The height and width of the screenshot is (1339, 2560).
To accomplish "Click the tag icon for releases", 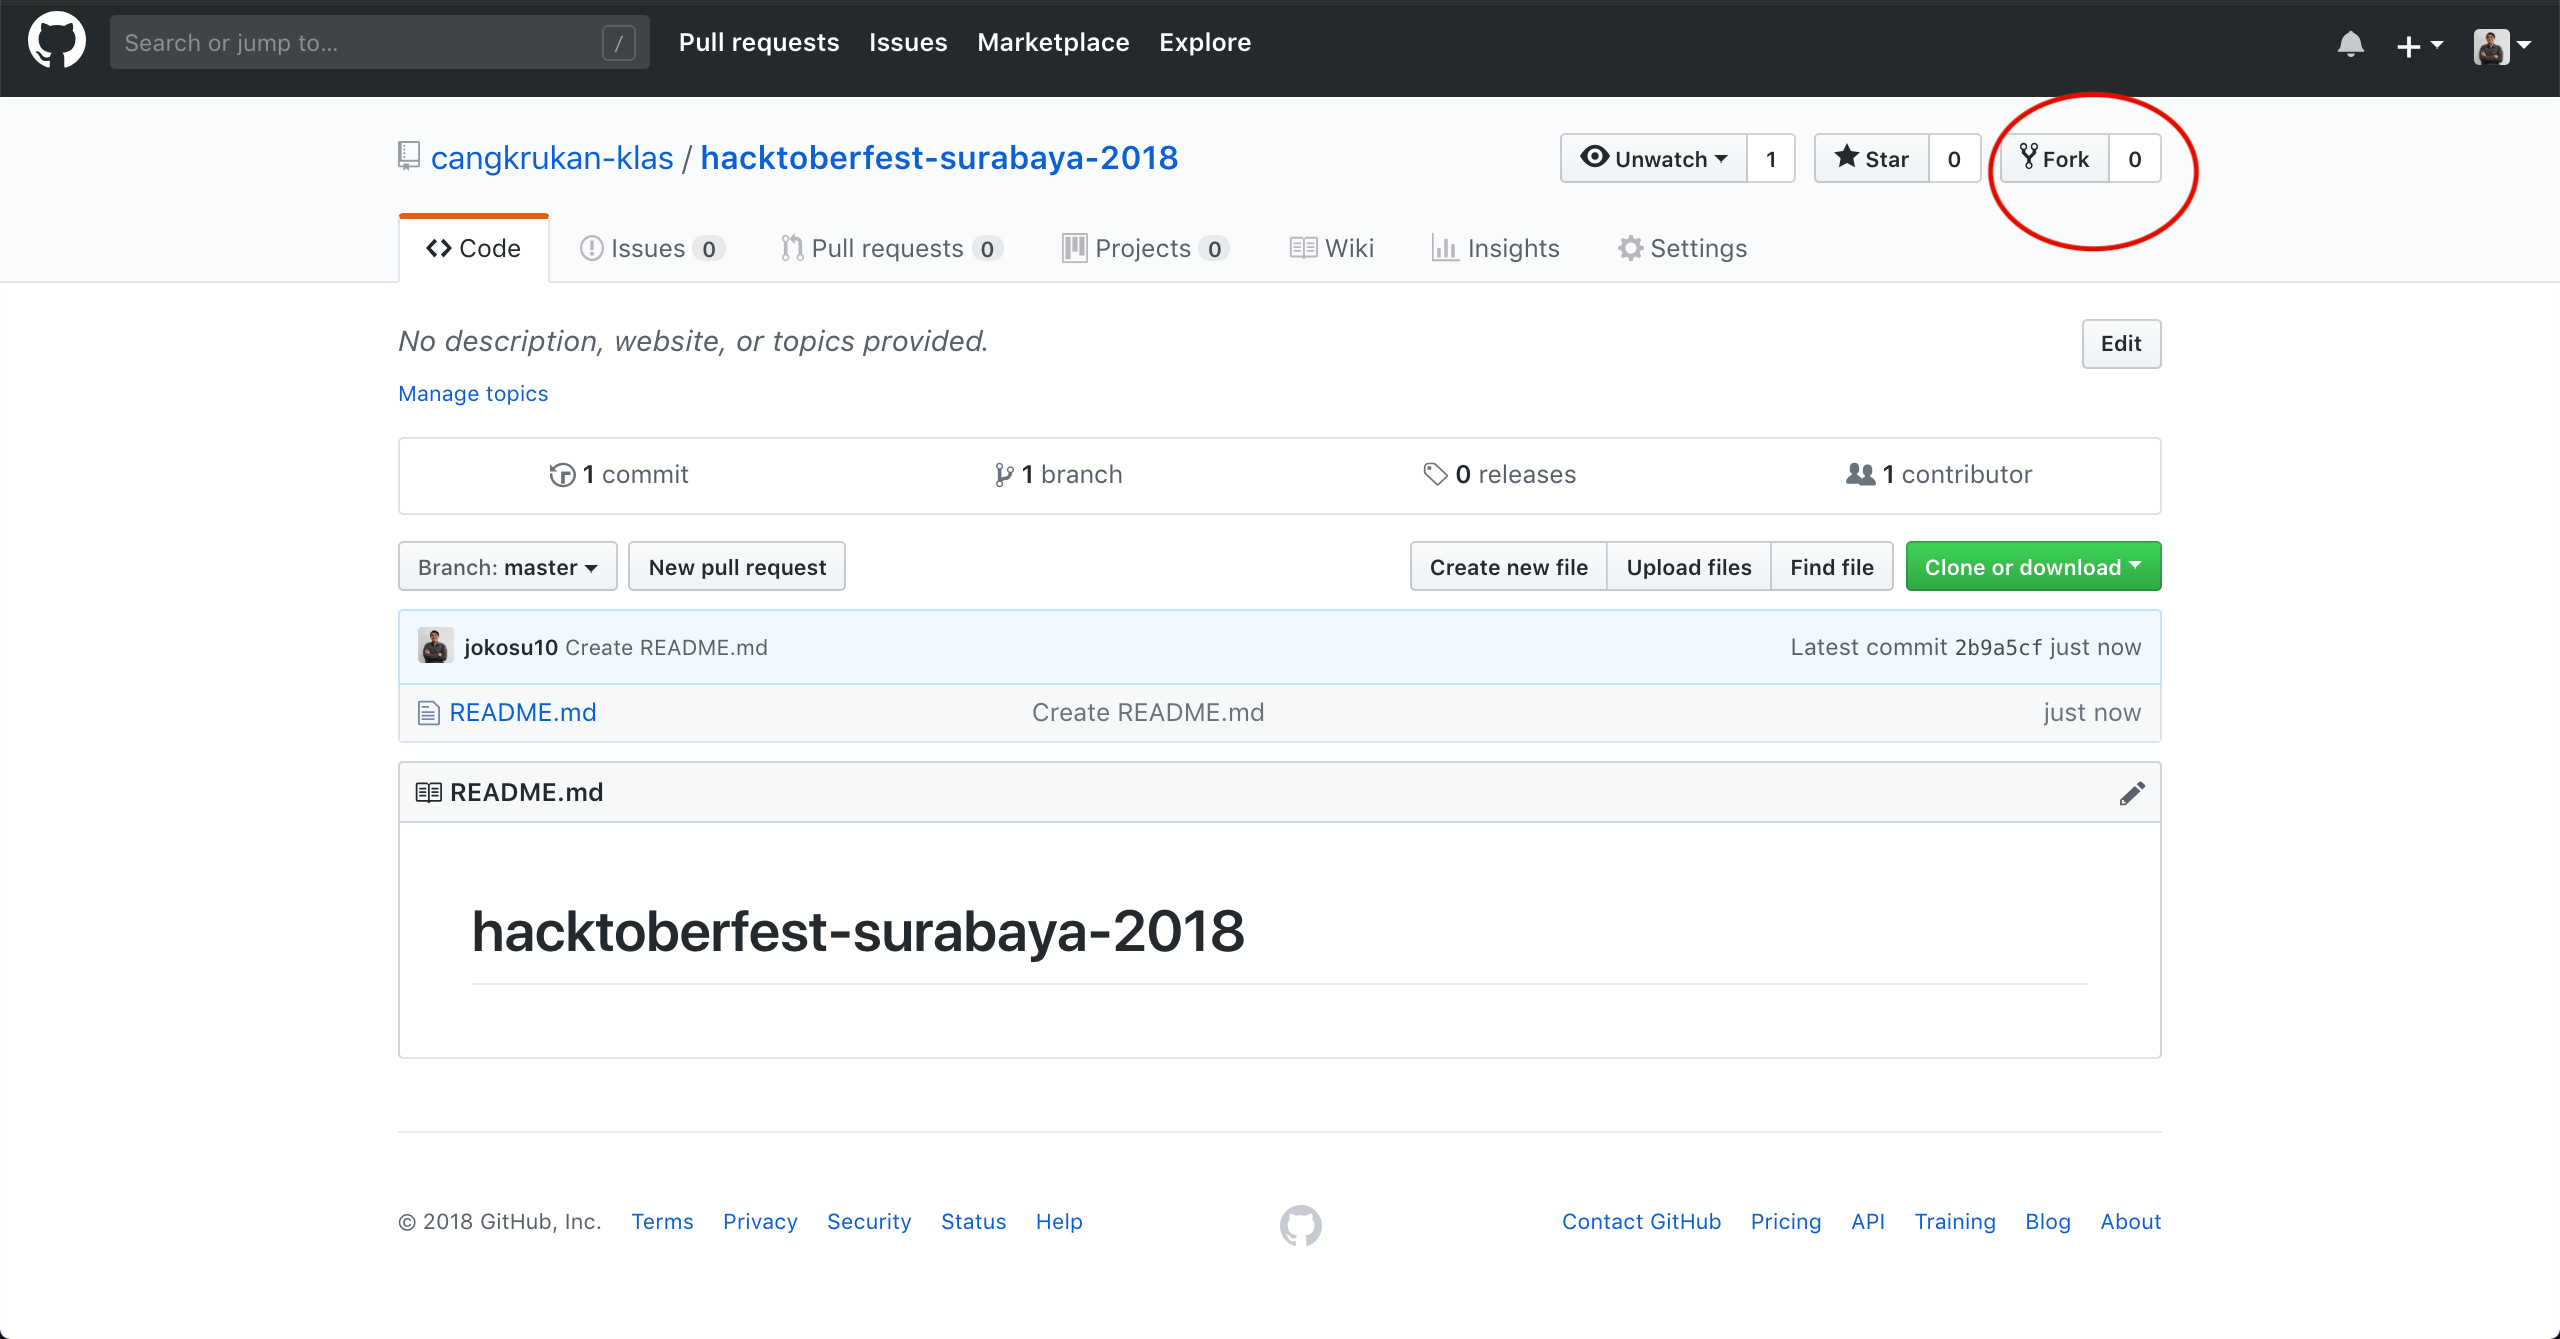I will [1435, 475].
